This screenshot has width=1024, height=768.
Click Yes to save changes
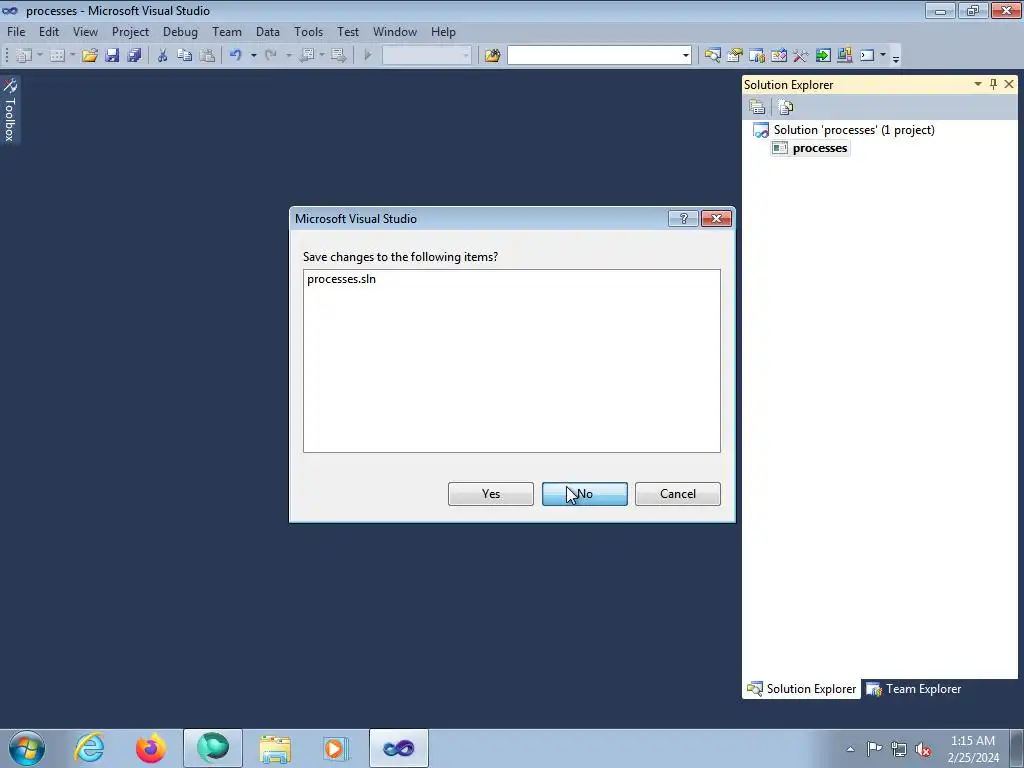click(491, 494)
